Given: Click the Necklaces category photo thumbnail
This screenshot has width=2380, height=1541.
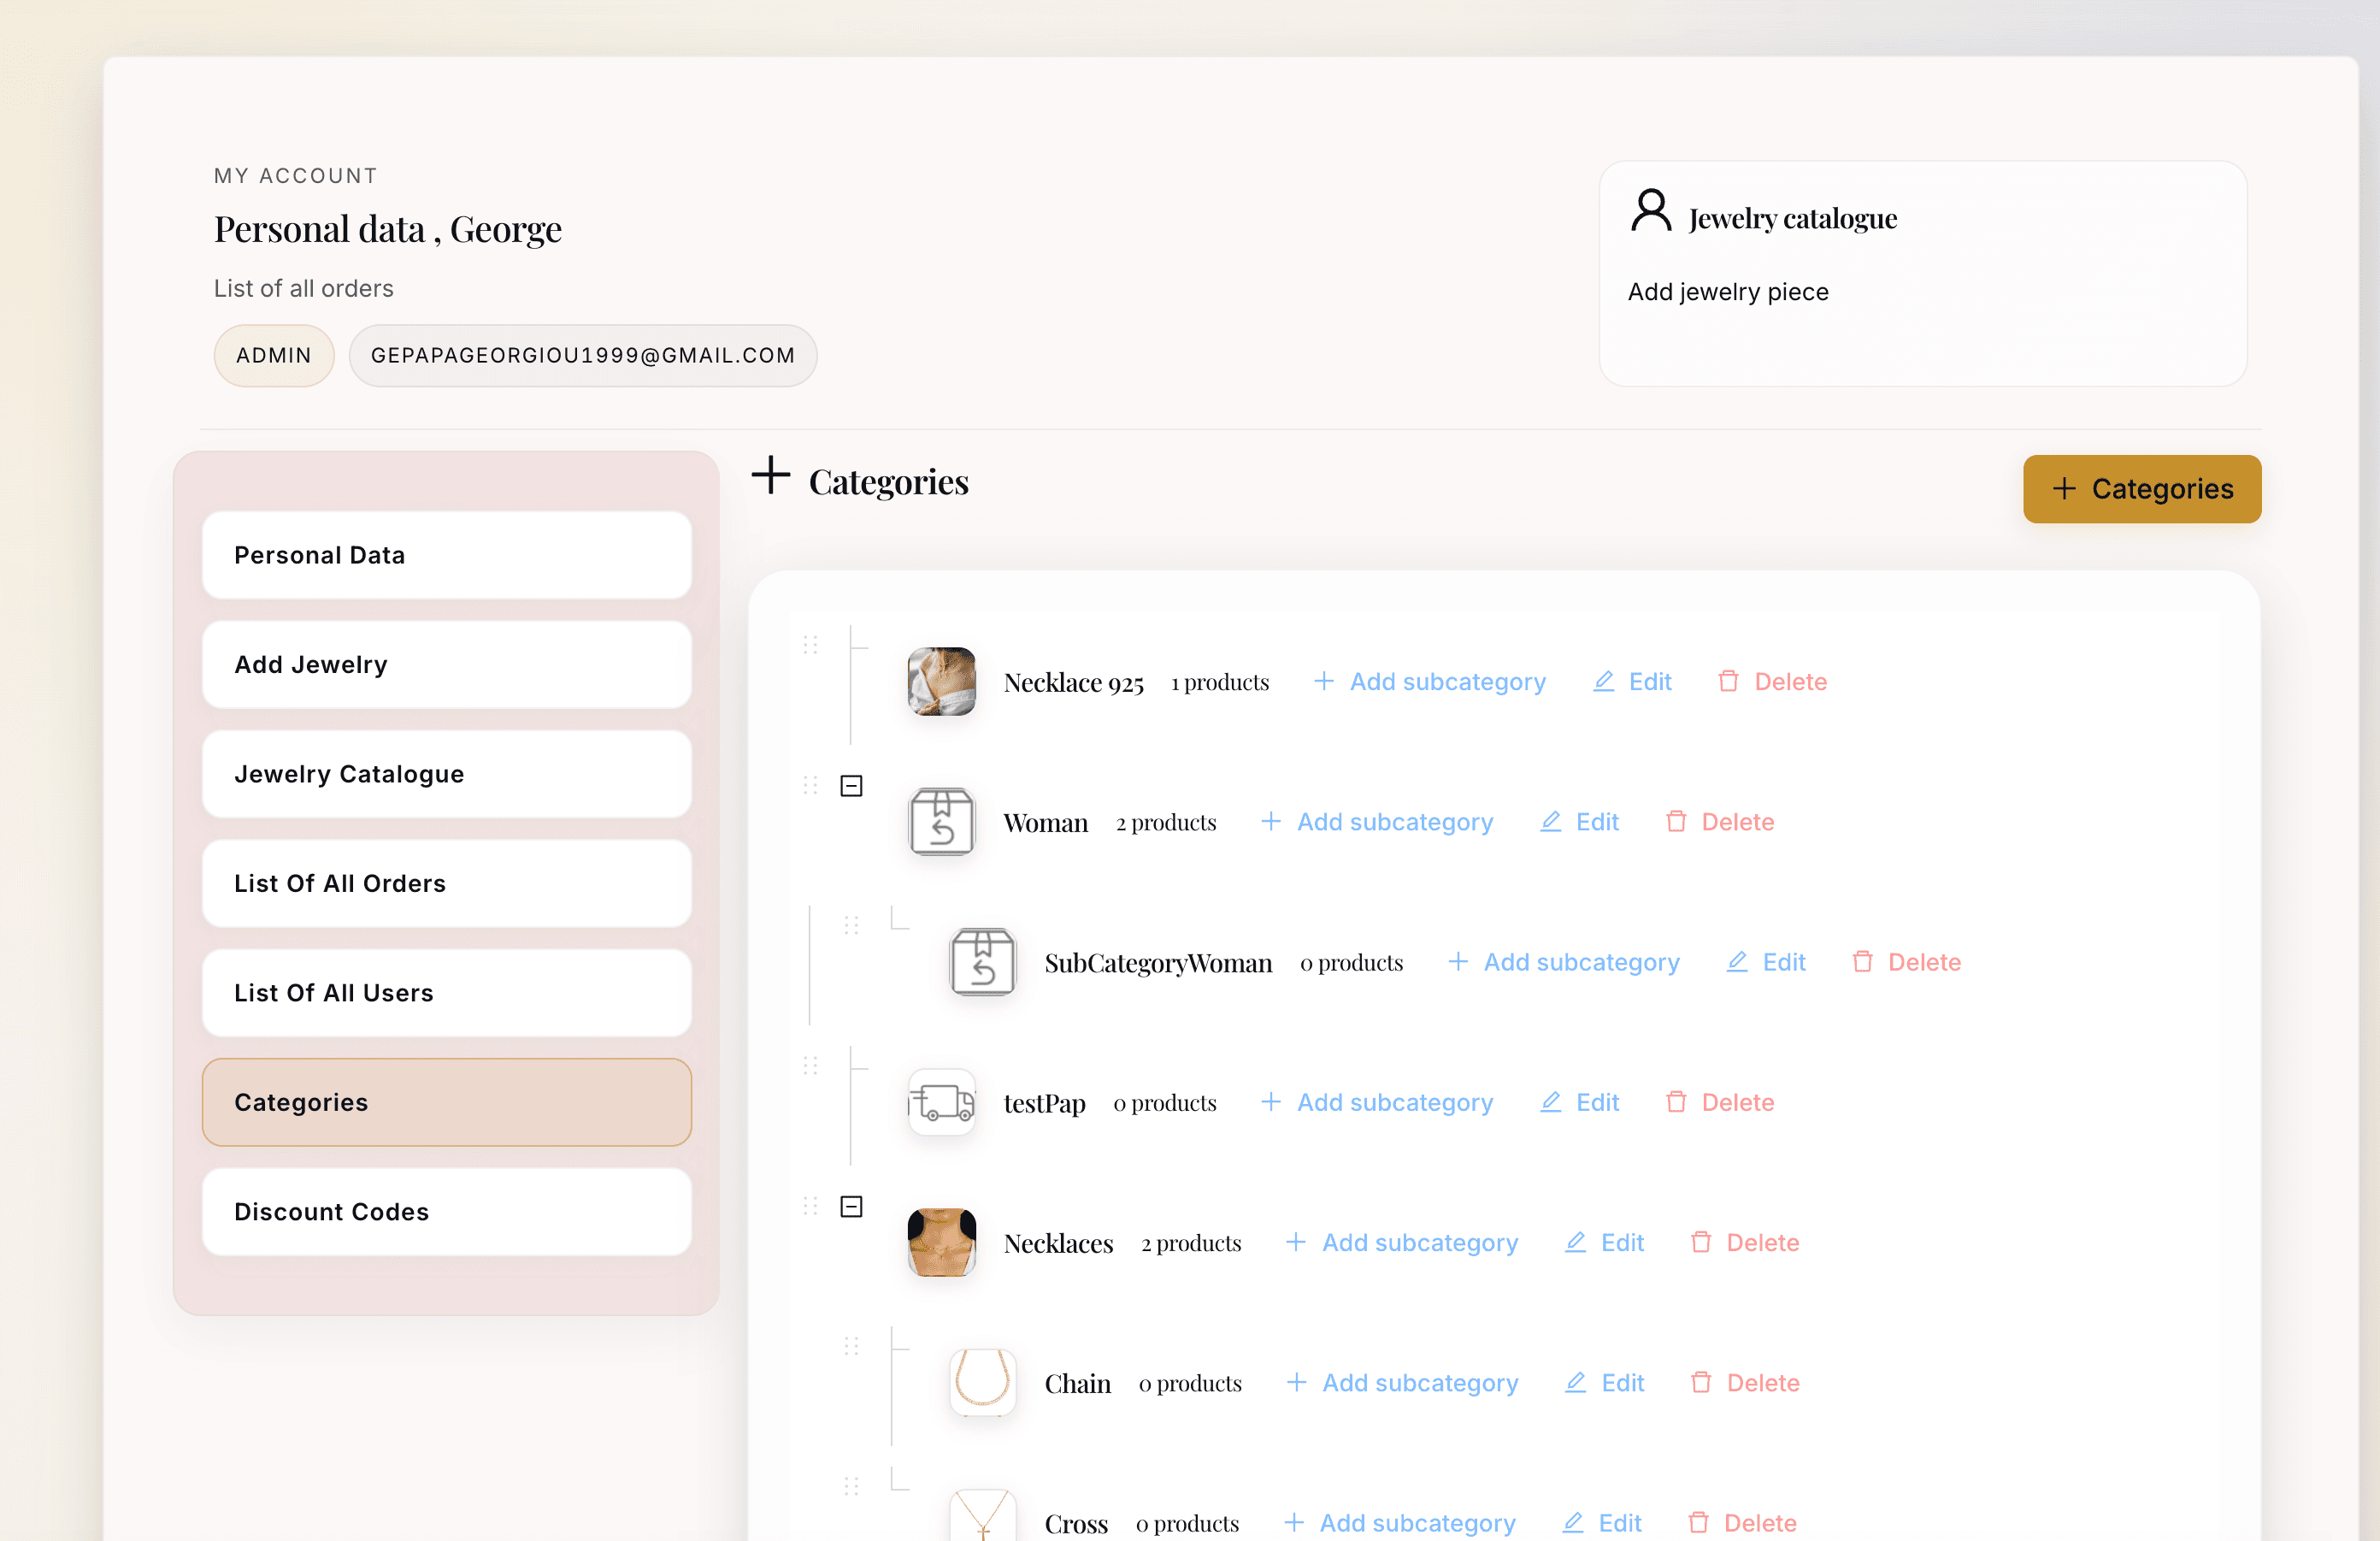Looking at the screenshot, I should (941, 1243).
